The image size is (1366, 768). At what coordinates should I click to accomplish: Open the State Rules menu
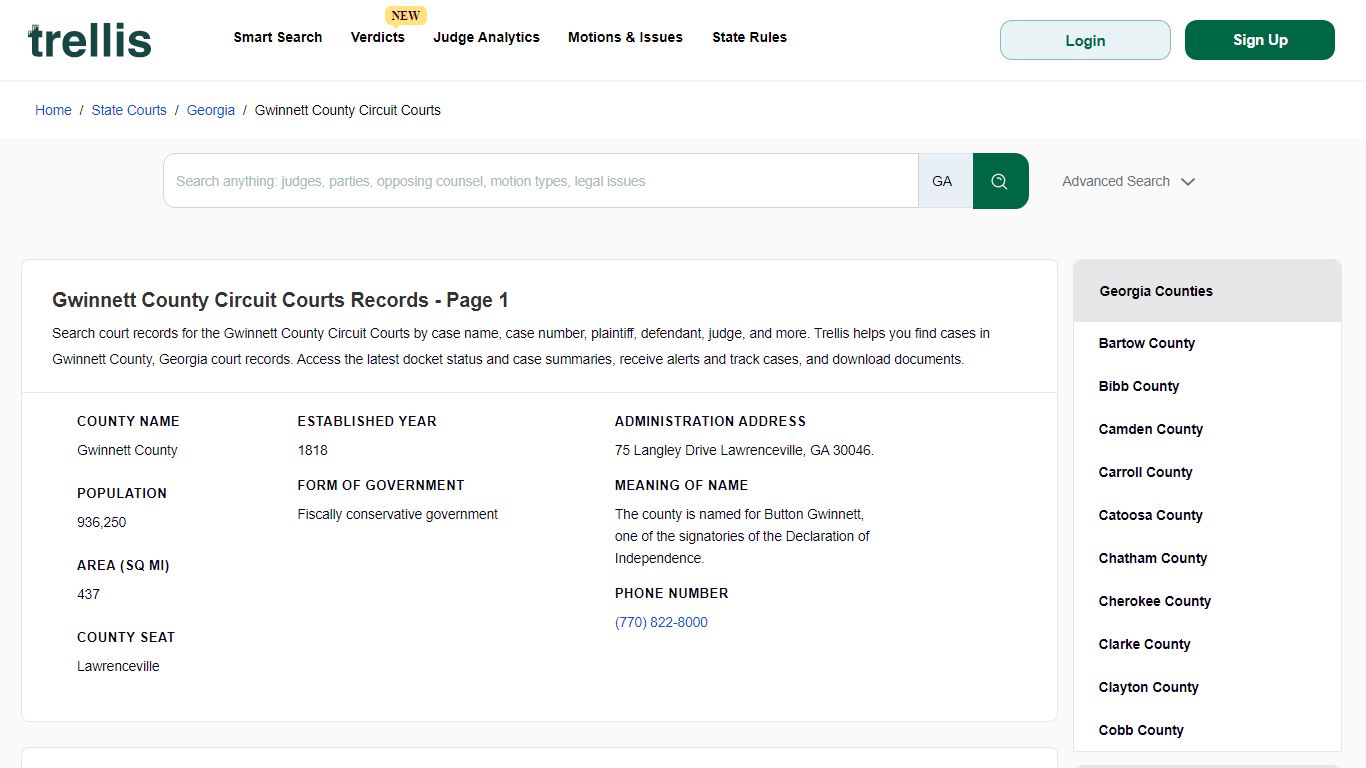(749, 37)
